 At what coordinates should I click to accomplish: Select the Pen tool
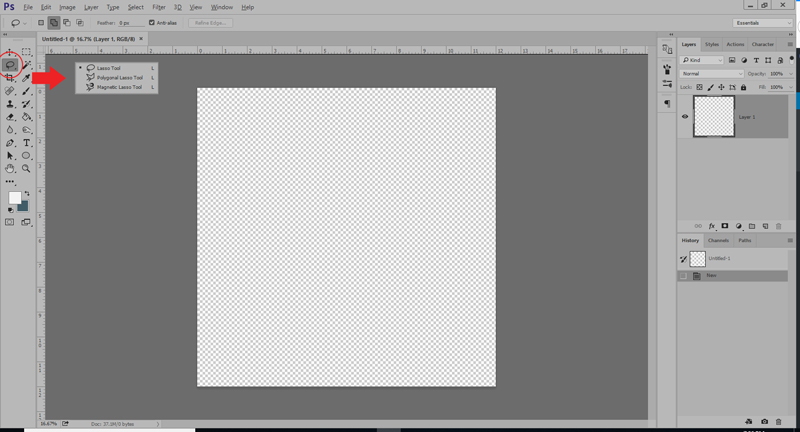tap(10, 143)
